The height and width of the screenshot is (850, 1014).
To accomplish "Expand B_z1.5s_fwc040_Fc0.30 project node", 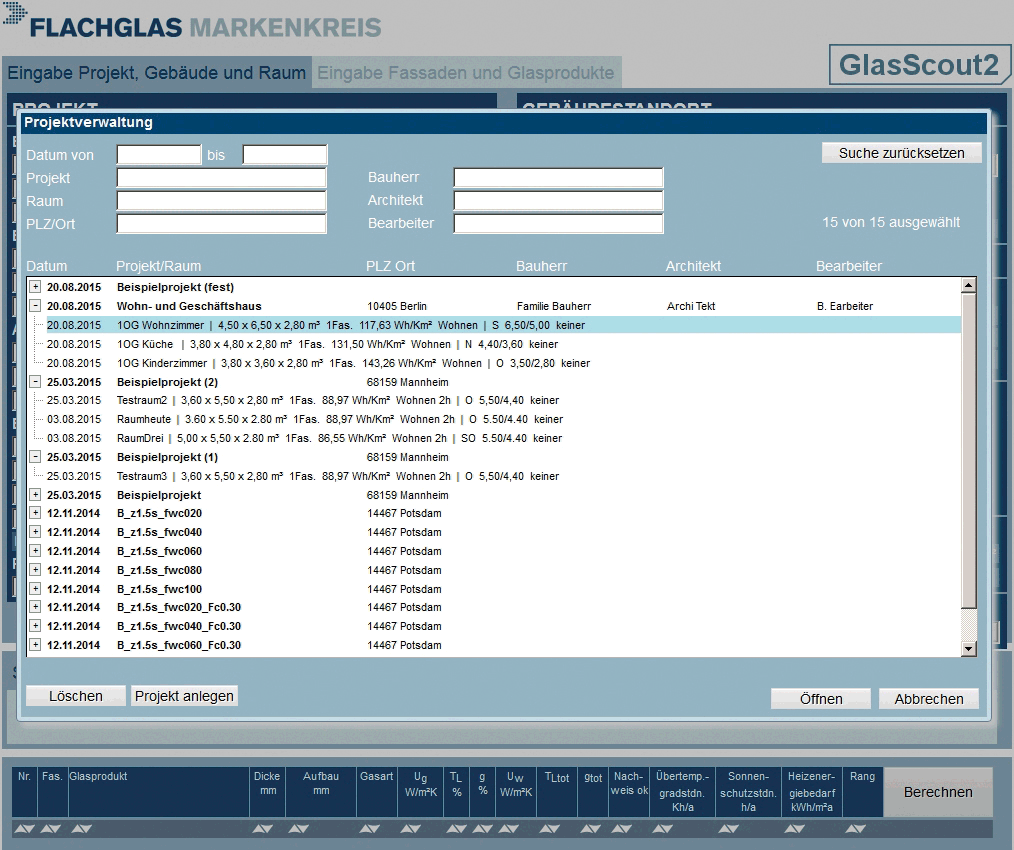I will click(x=36, y=626).
